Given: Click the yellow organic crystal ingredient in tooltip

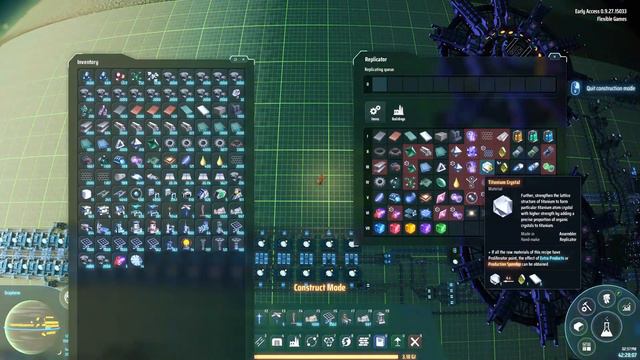Looking at the screenshot, I should click(522, 279).
